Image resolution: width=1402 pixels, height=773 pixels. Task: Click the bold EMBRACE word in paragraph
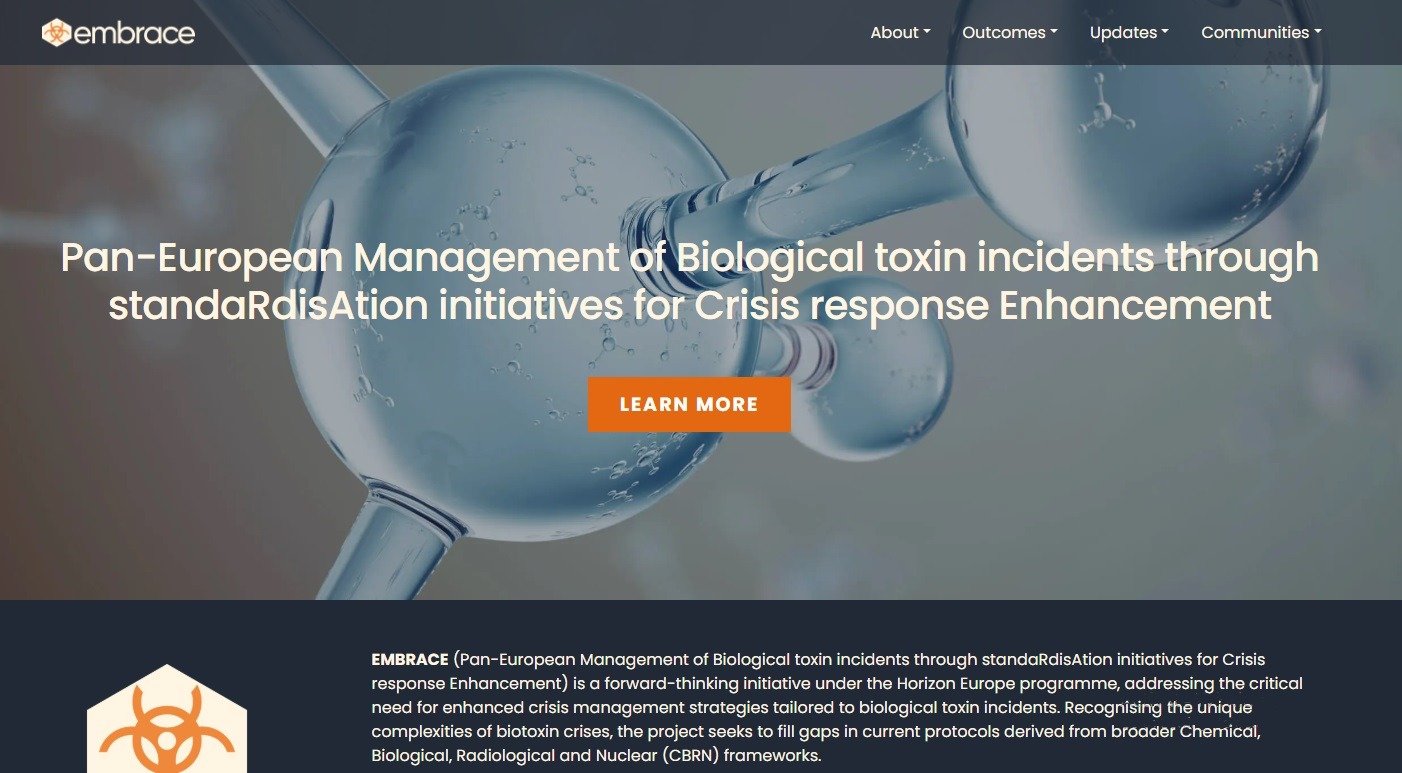[410, 660]
